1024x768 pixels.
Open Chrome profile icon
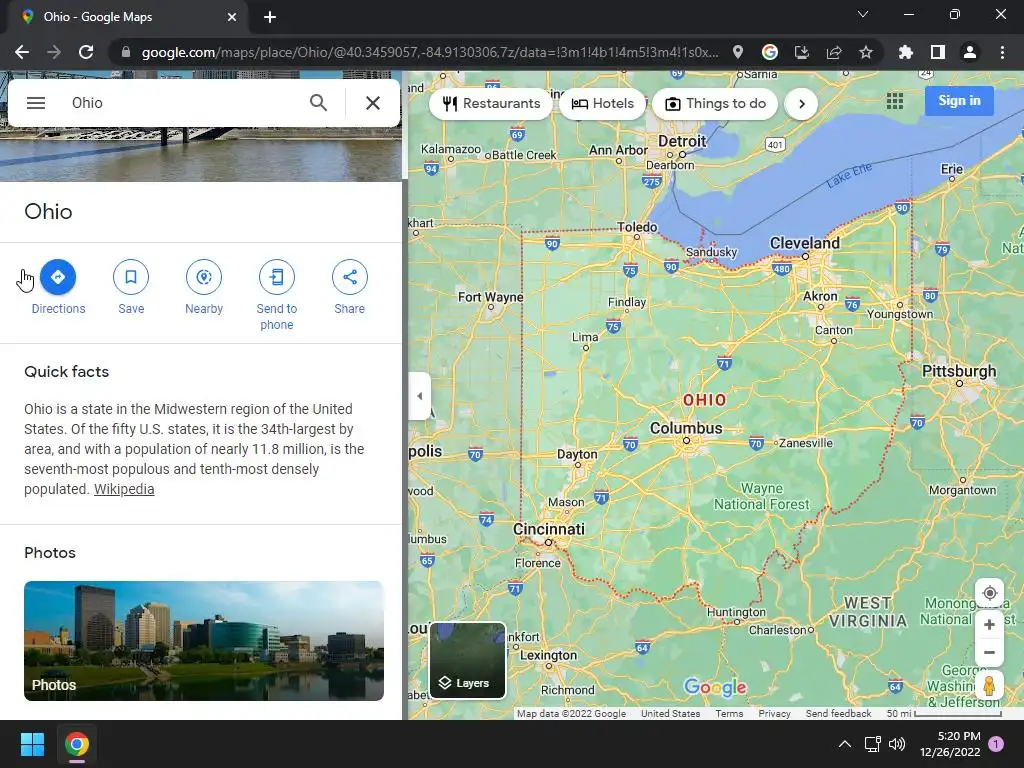[970, 52]
